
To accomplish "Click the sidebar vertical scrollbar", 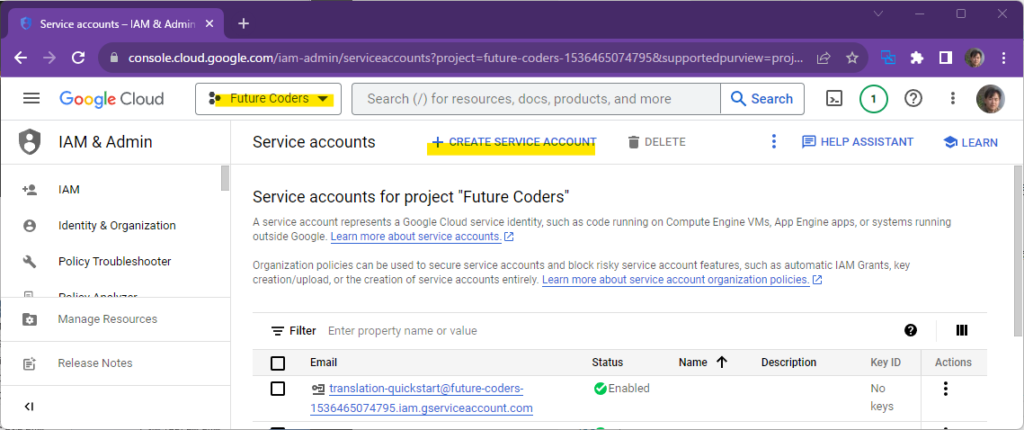I will pos(225,178).
